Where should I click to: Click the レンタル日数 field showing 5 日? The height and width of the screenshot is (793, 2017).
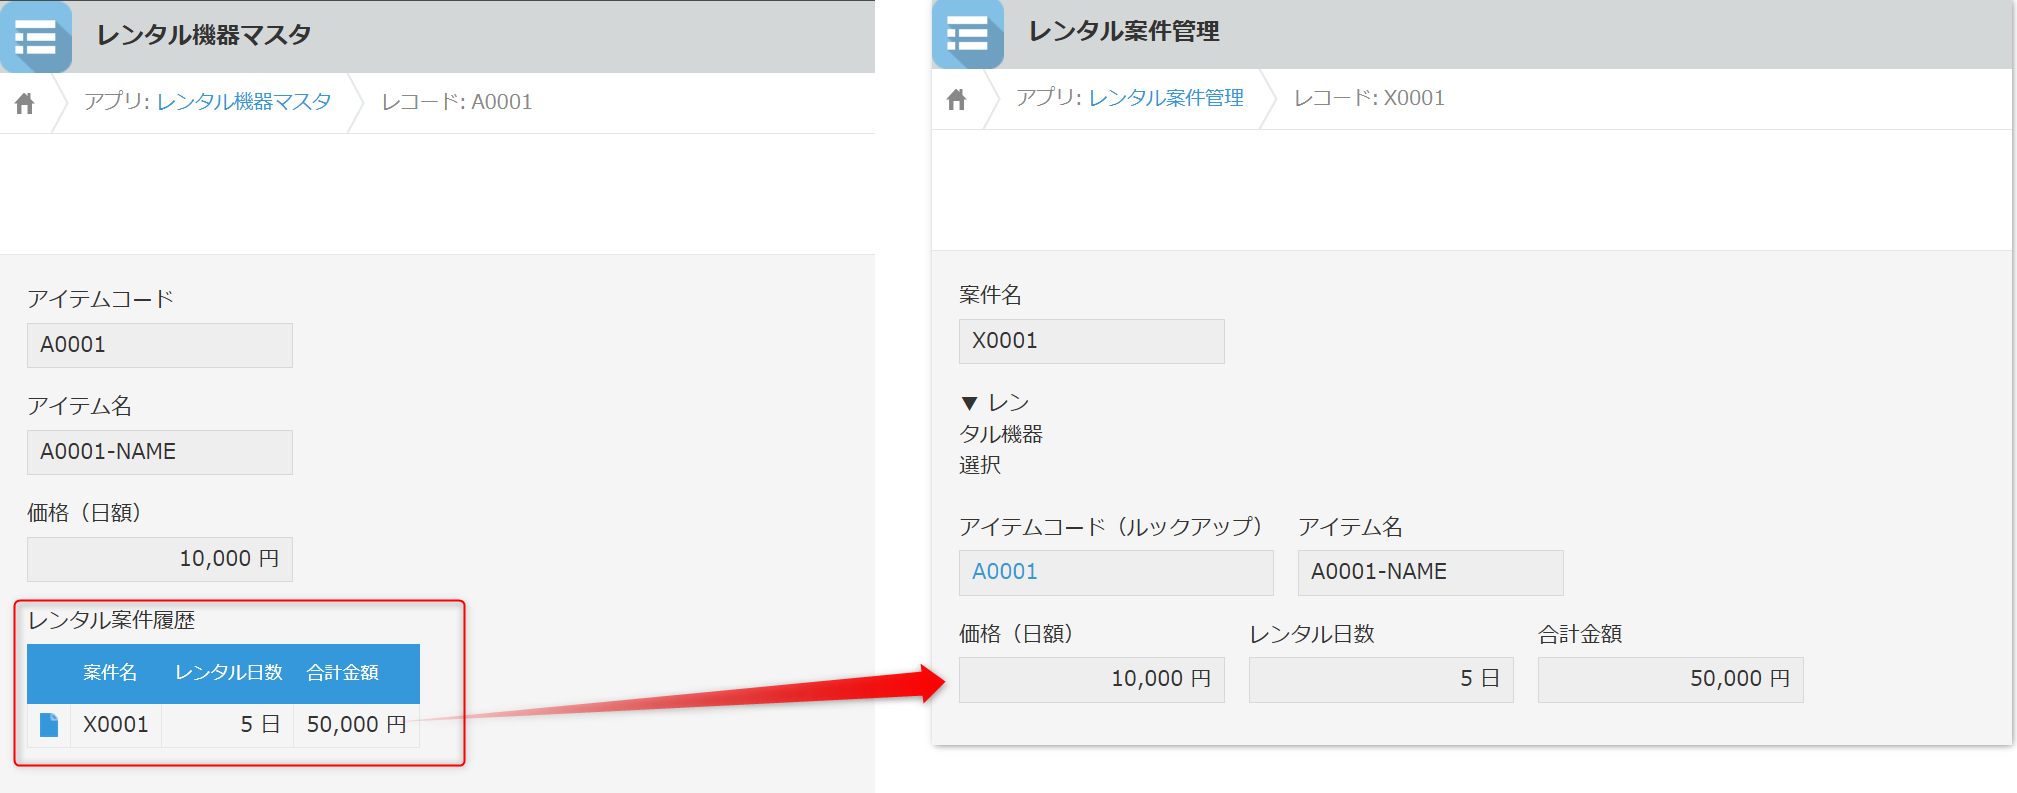click(1380, 679)
